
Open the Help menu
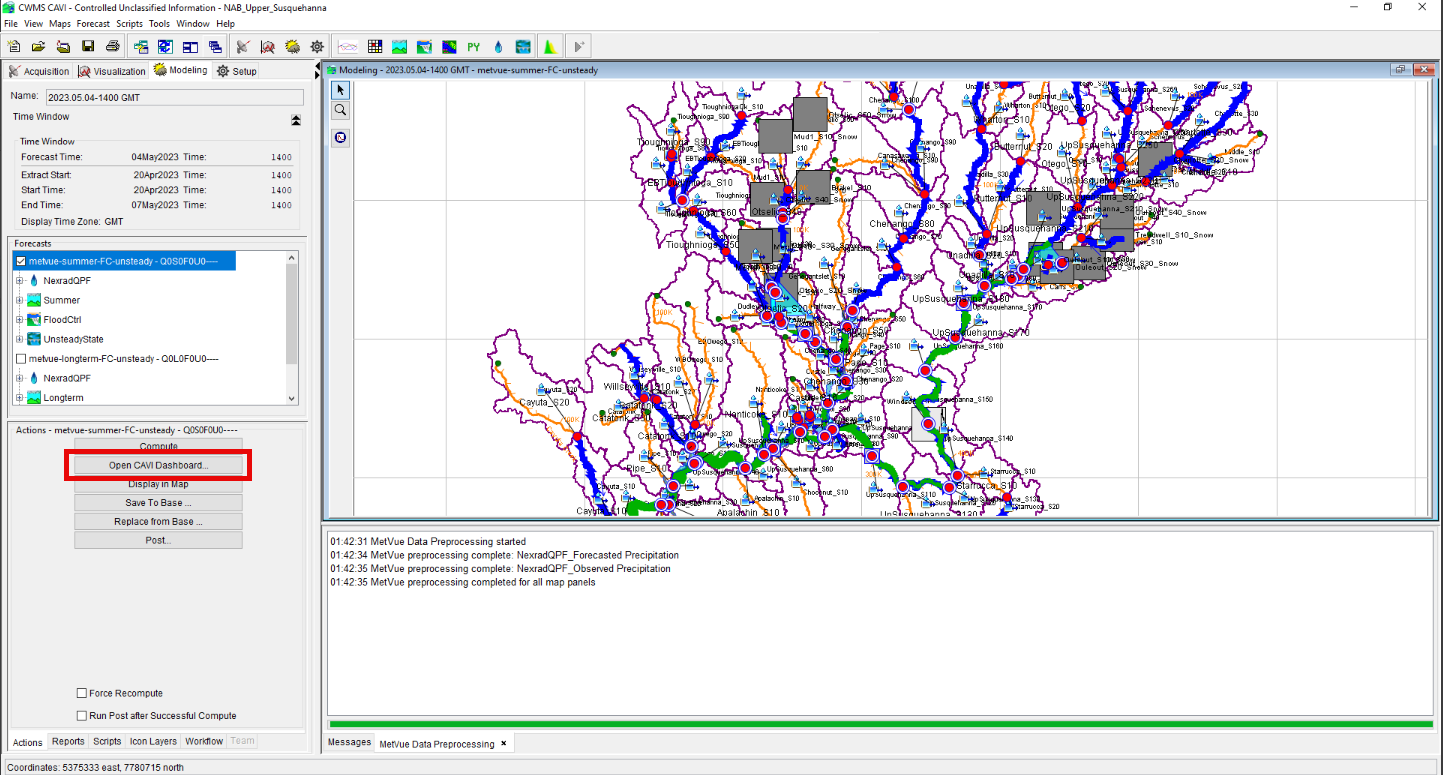click(x=225, y=23)
